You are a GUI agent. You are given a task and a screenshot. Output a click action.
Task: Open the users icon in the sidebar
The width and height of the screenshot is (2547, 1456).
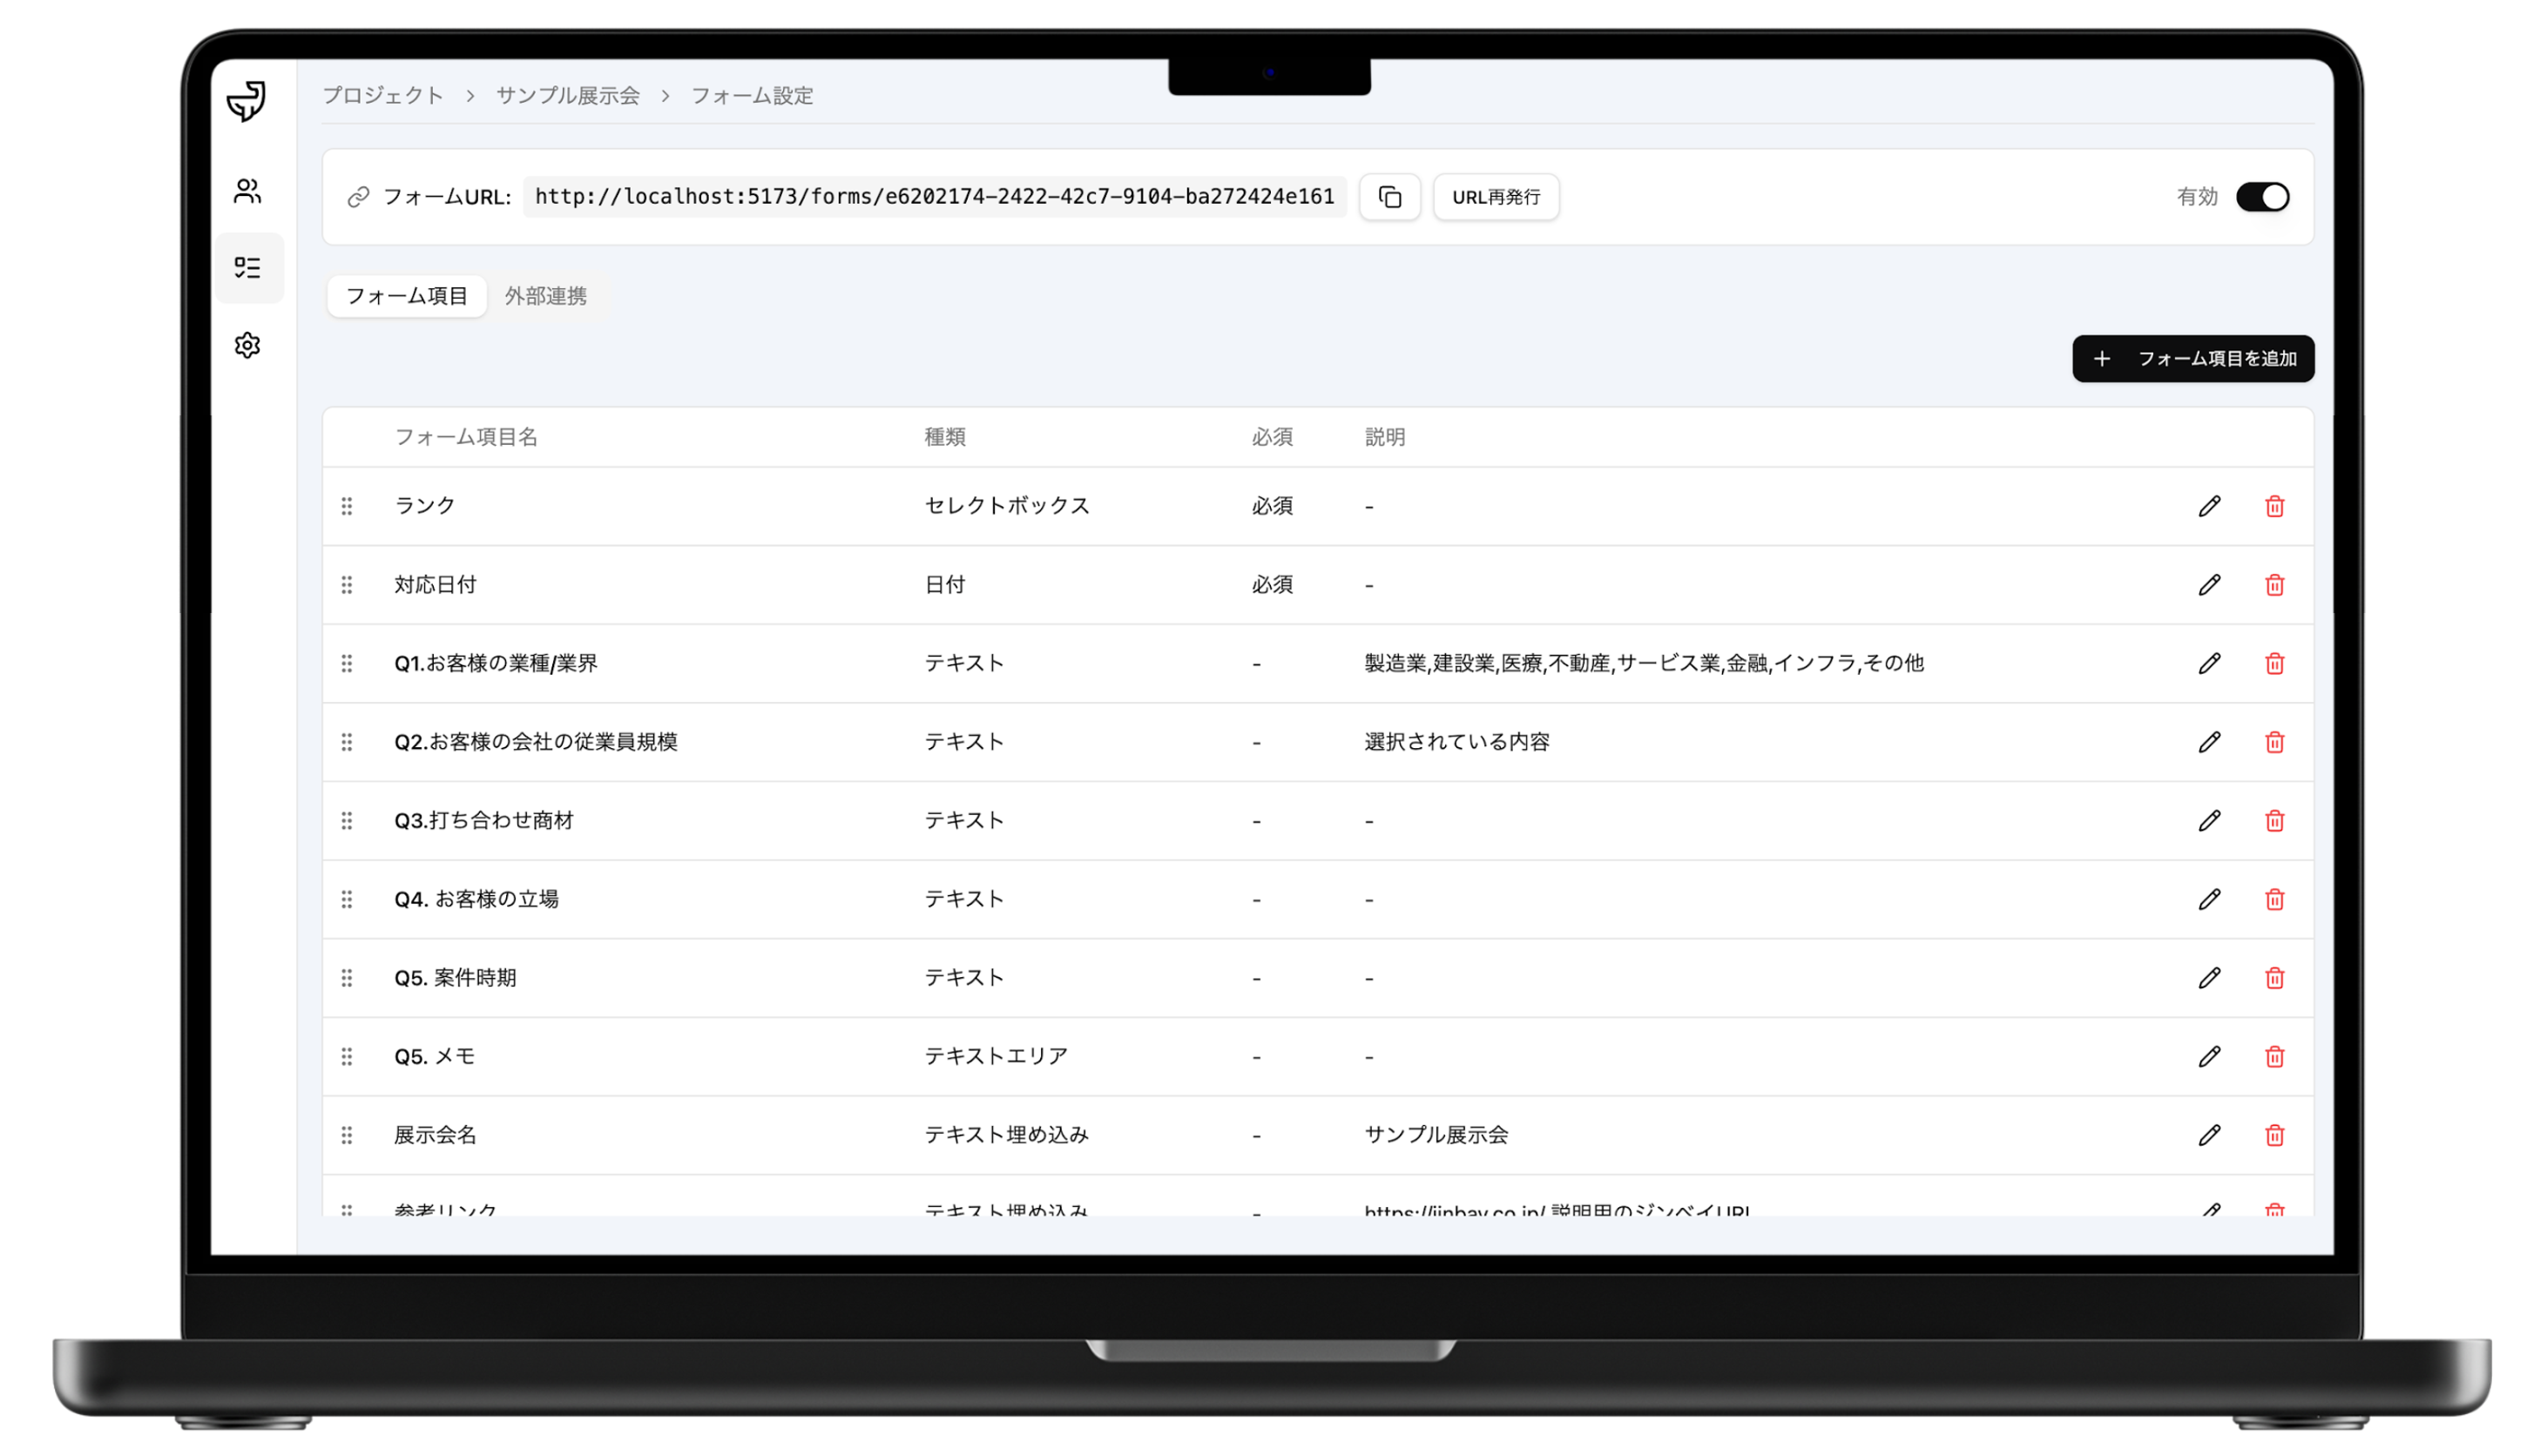pos(247,191)
